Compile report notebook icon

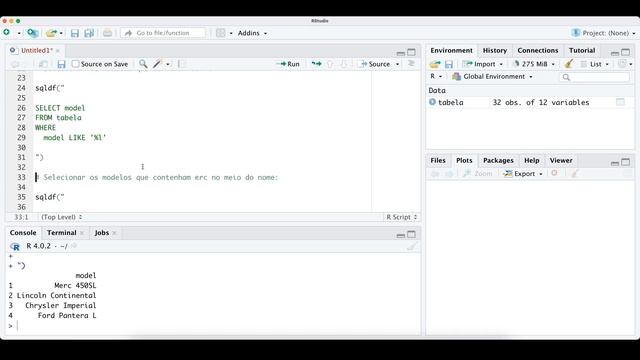[x=182, y=64]
